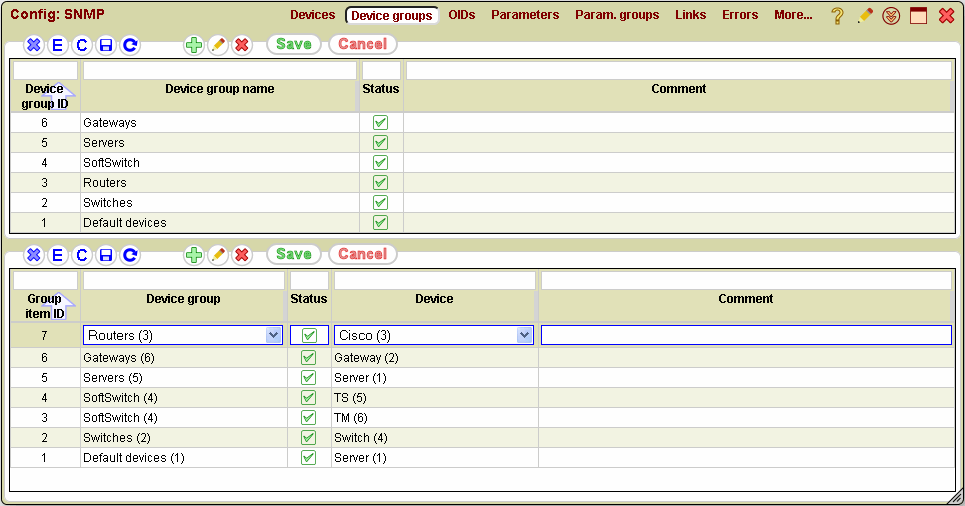
Task: Go to the Param. groups tab
Action: (x=617, y=15)
